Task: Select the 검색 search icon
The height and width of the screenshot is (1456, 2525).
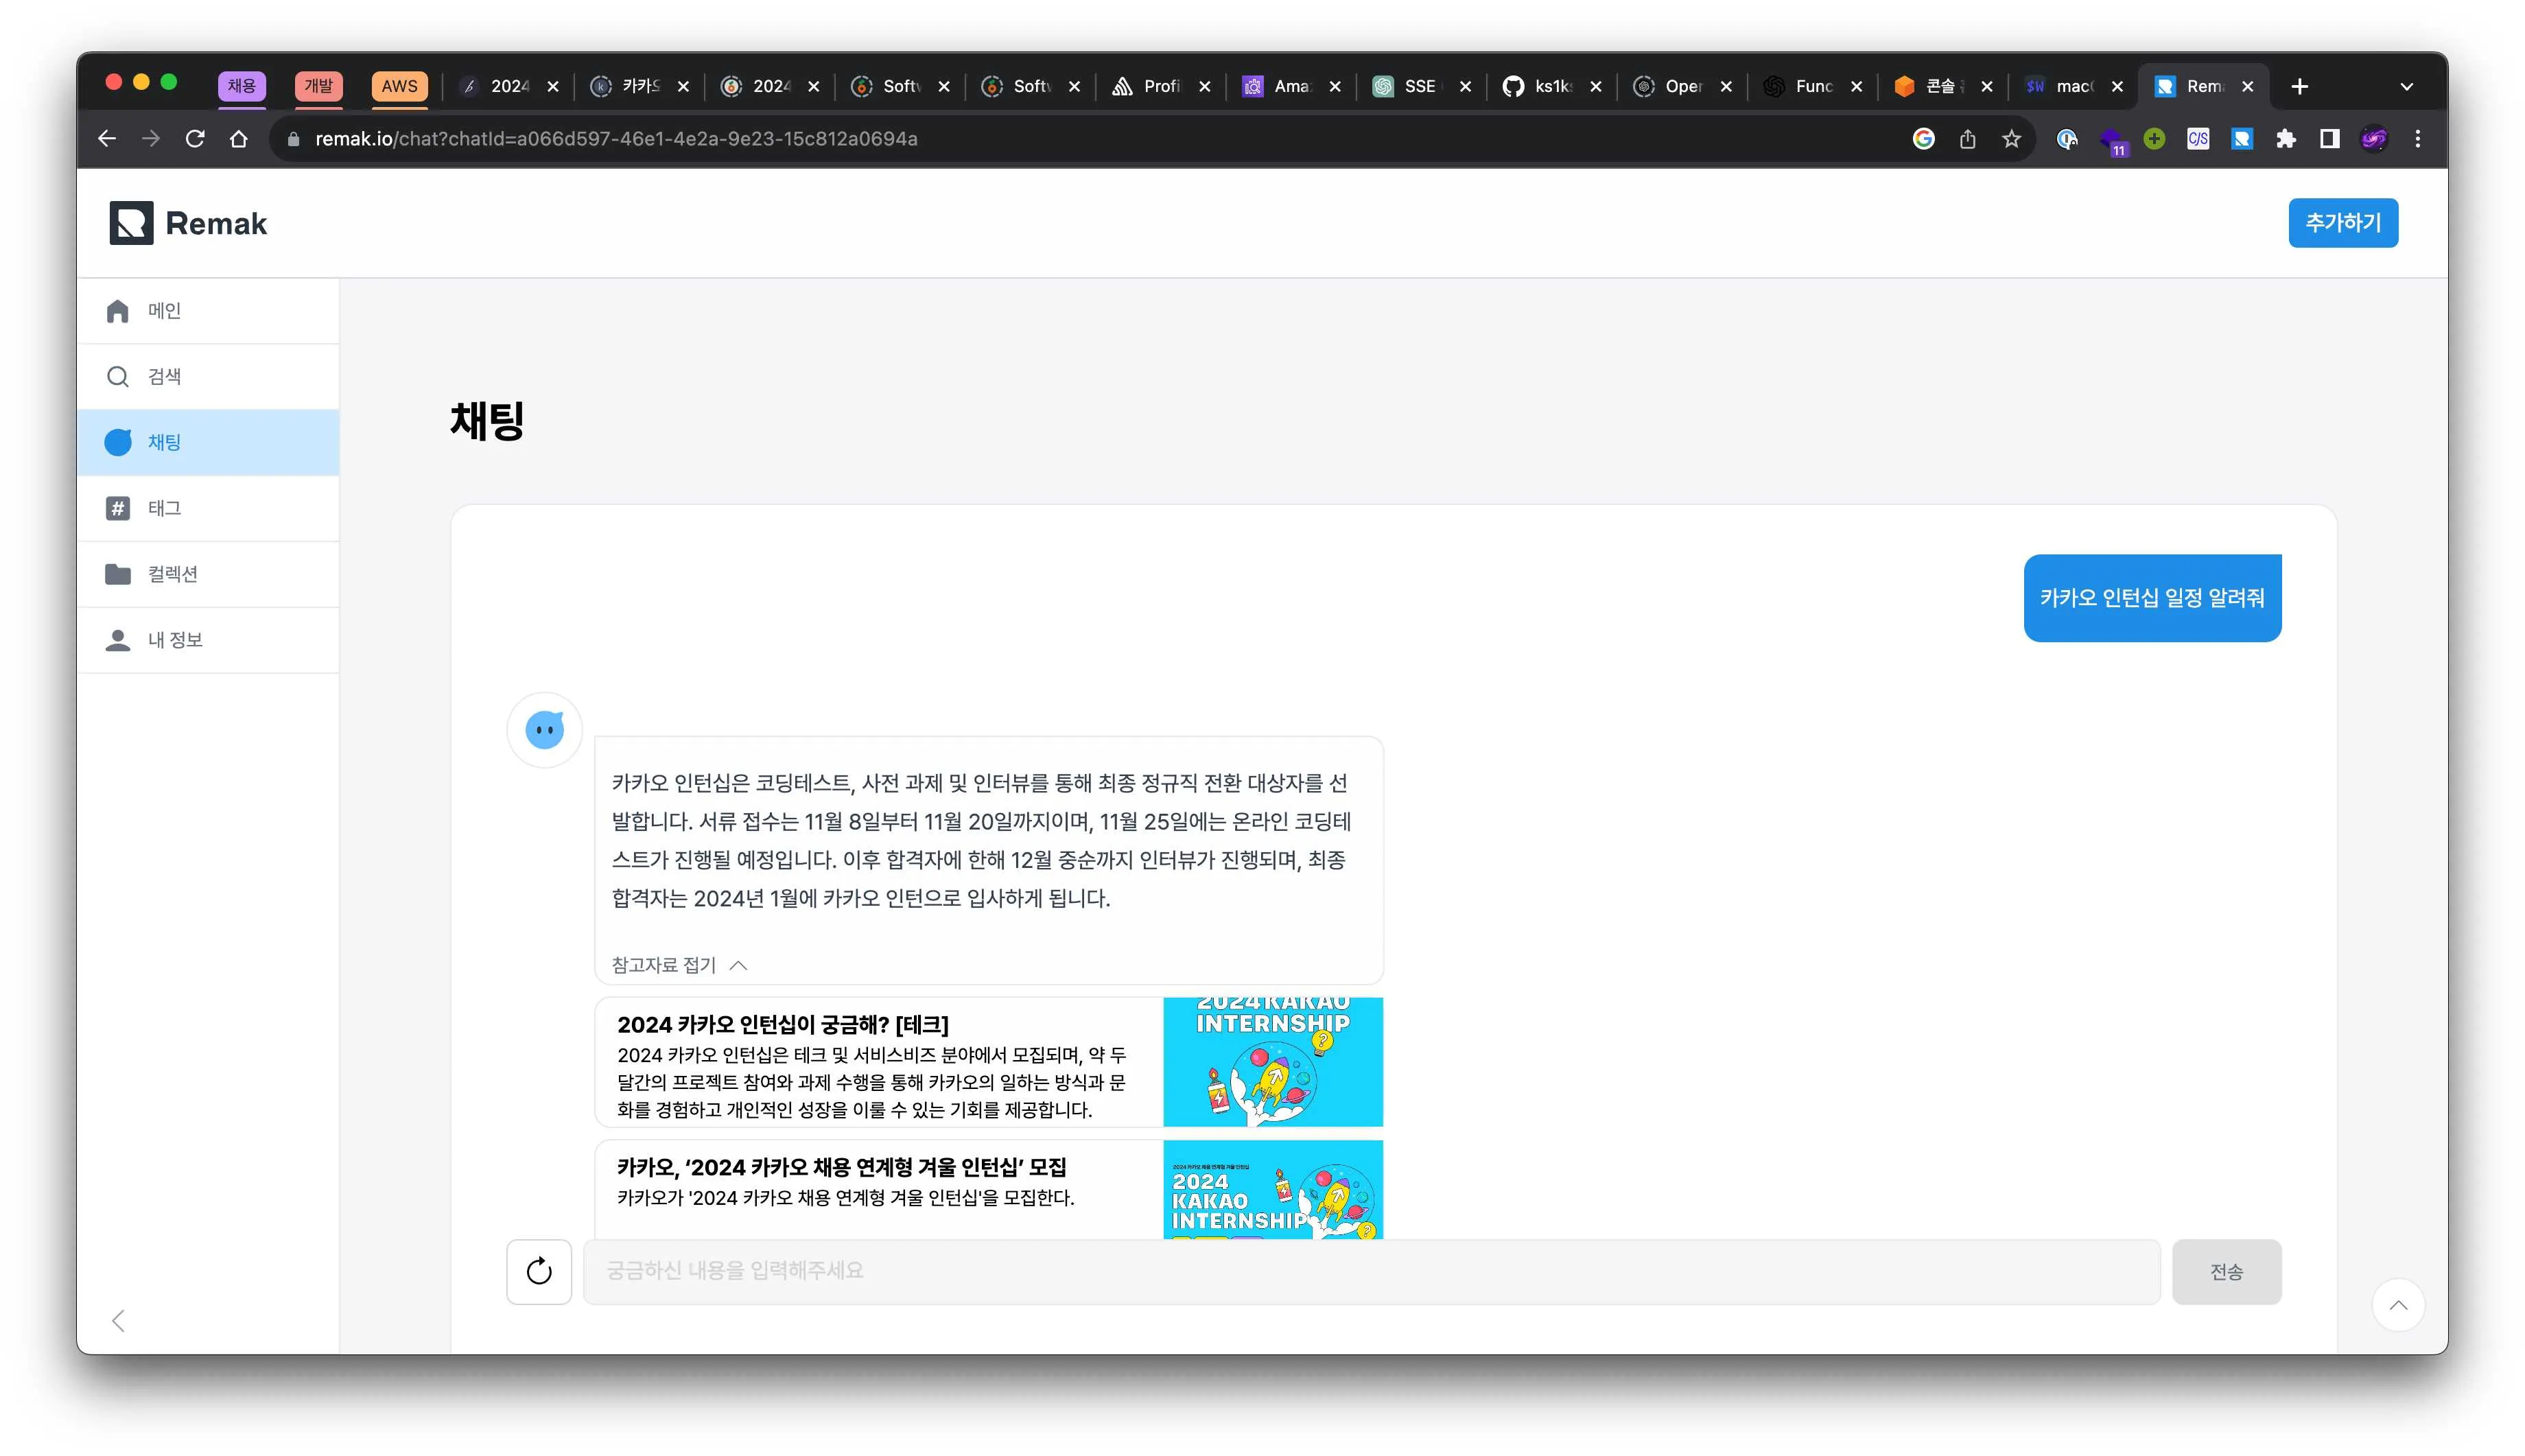Action: coord(117,376)
